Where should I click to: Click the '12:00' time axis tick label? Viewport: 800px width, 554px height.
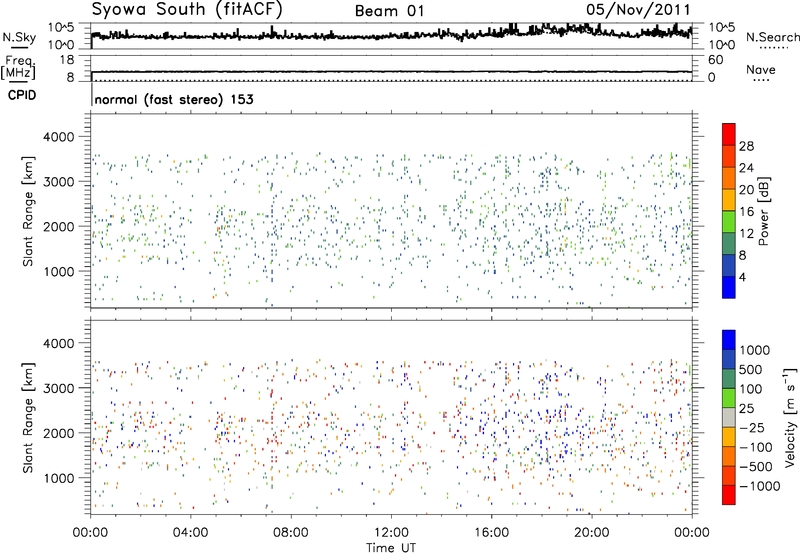tap(391, 533)
